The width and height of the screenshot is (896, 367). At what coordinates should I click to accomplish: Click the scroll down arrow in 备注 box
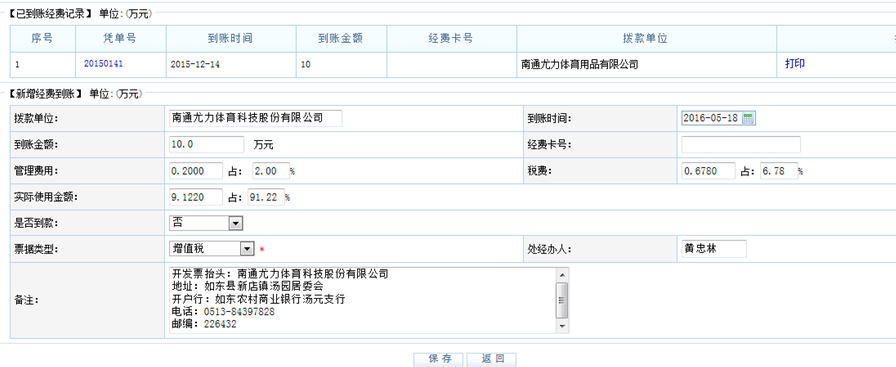tap(562, 326)
